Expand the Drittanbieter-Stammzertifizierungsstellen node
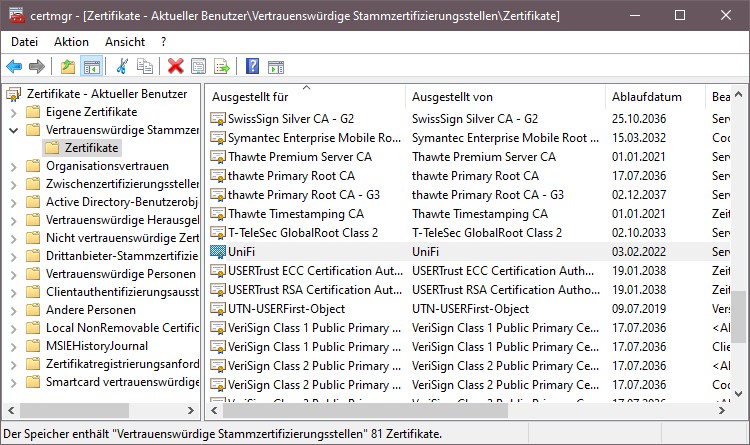The width and height of the screenshot is (750, 445). (x=13, y=256)
